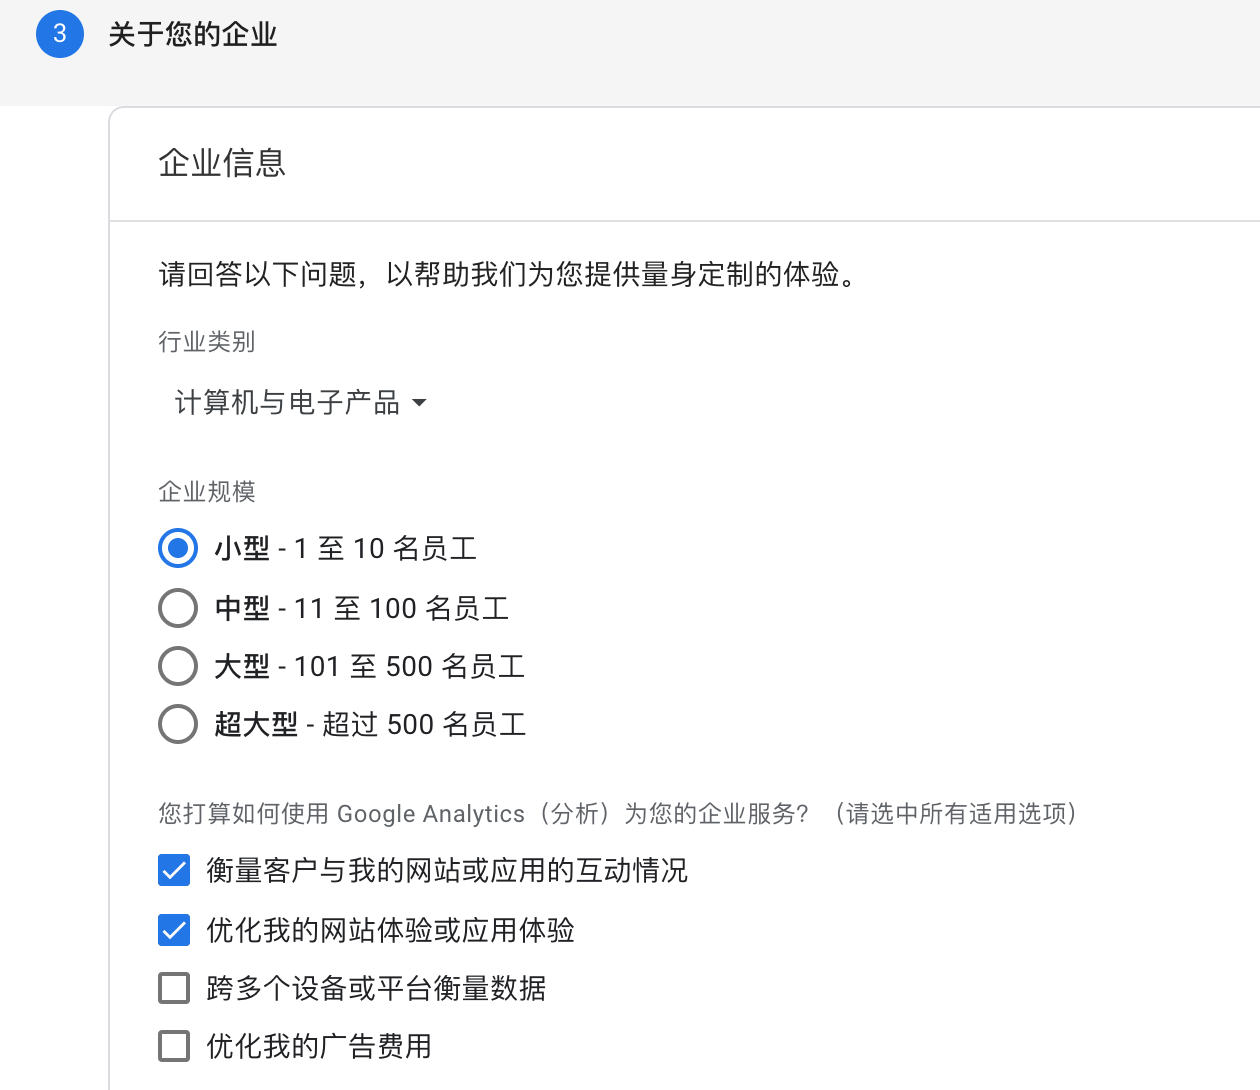Image resolution: width=1260 pixels, height=1090 pixels.
Task: Click the arrow beside 计算机与电子产品
Action: click(419, 403)
